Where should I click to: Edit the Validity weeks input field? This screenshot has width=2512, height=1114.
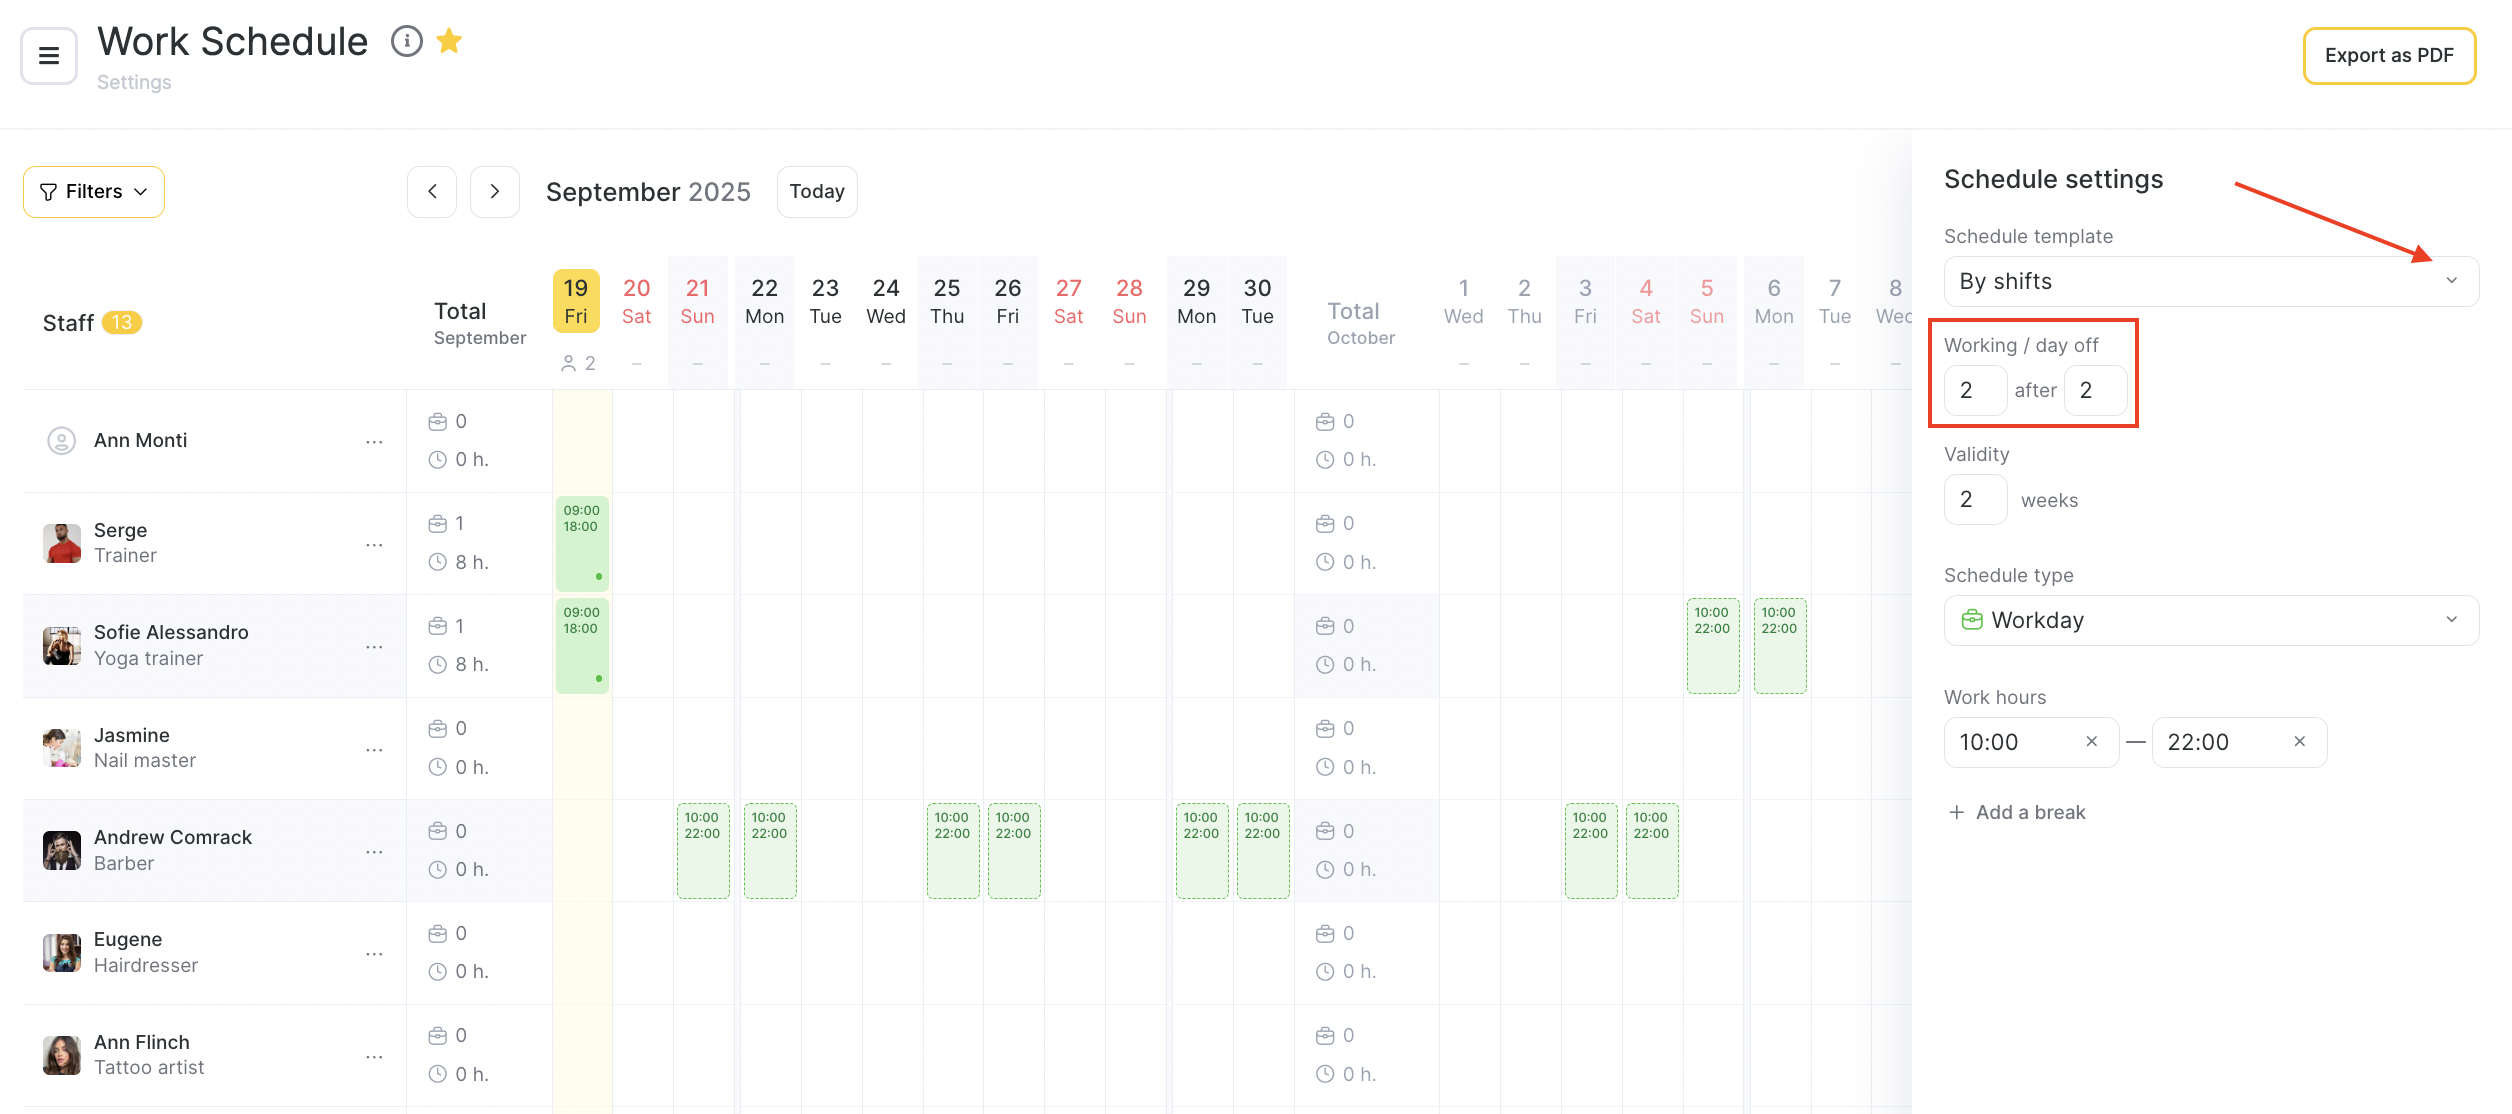click(x=1974, y=499)
